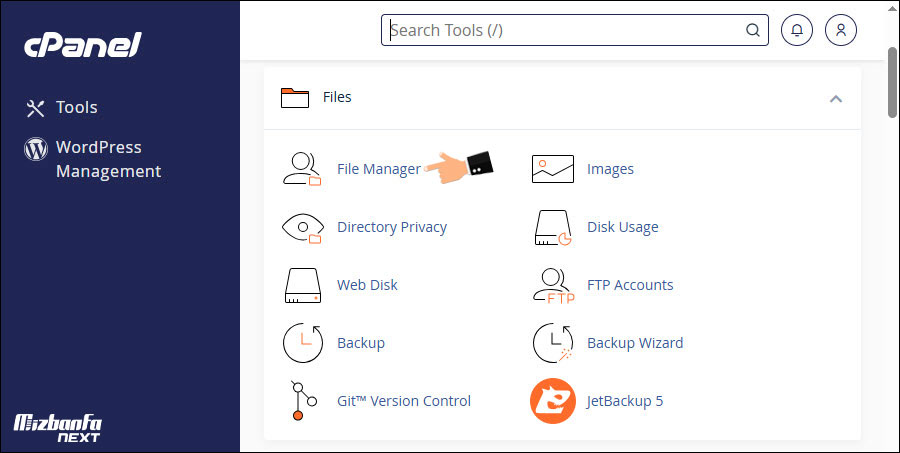Click the page vertical scrollbar
This screenshot has width=900, height=453.
(x=892, y=80)
